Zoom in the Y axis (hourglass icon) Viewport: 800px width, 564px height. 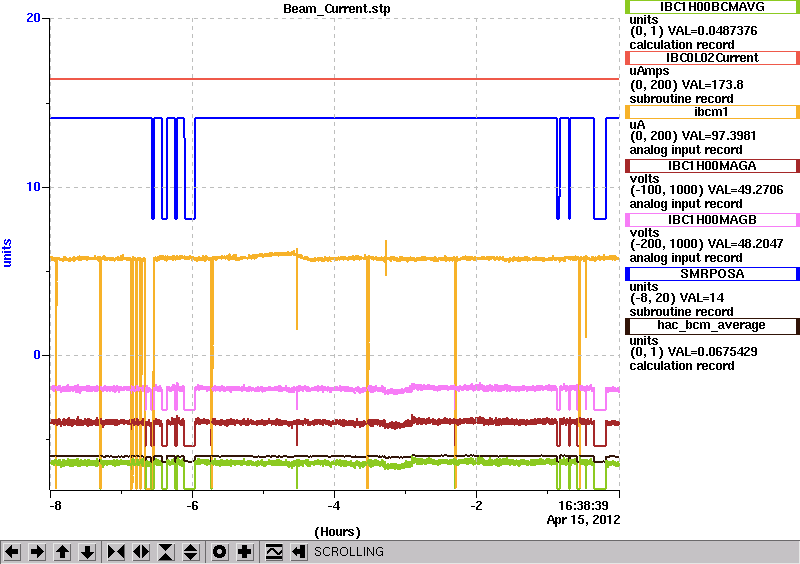point(166,552)
